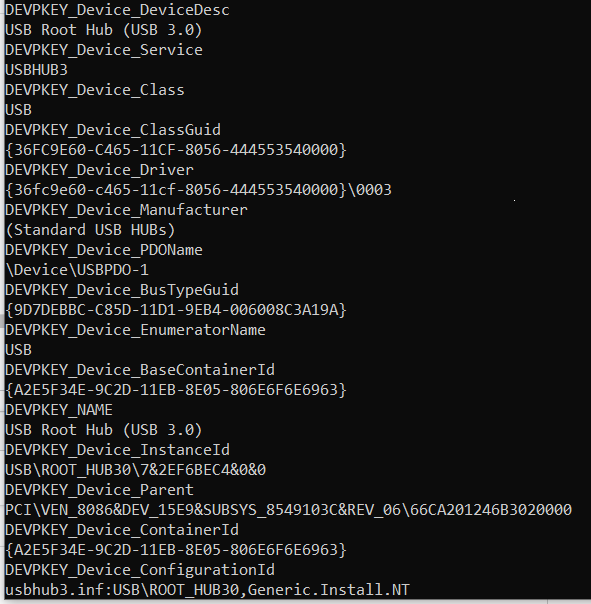
Task: Click the USBHUB3 service value
Action: [x=37, y=70]
